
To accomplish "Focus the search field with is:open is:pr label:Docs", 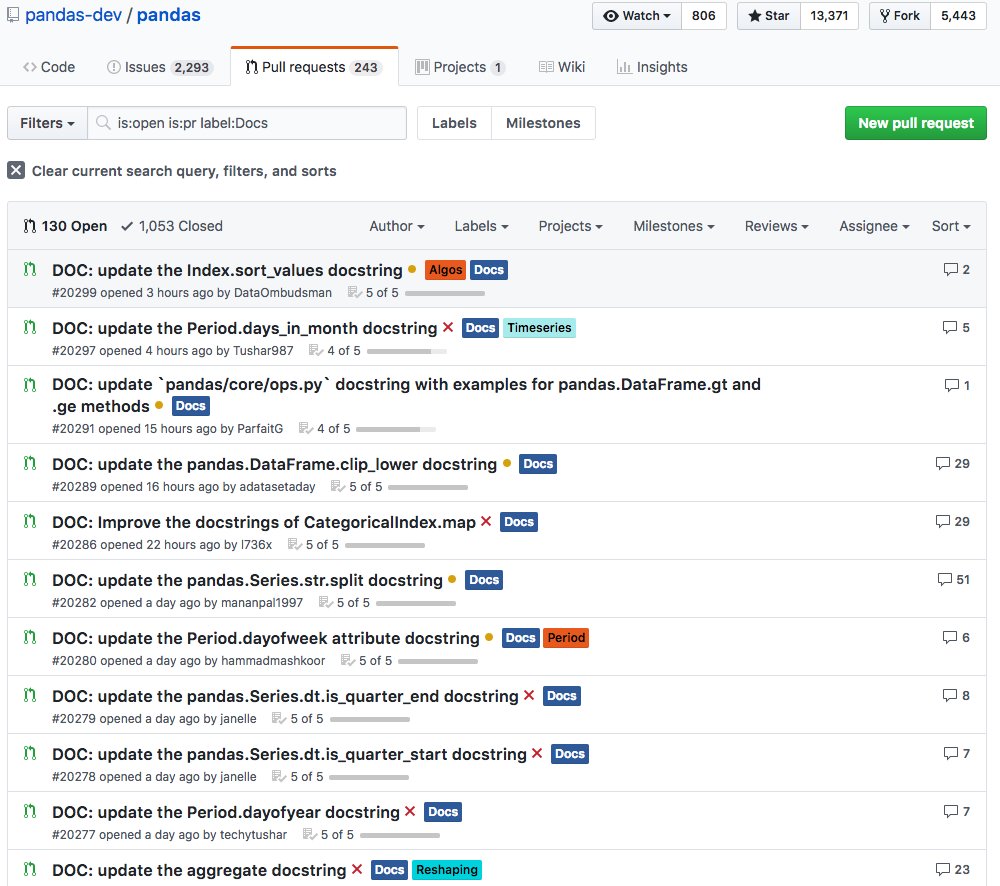I will [247, 123].
